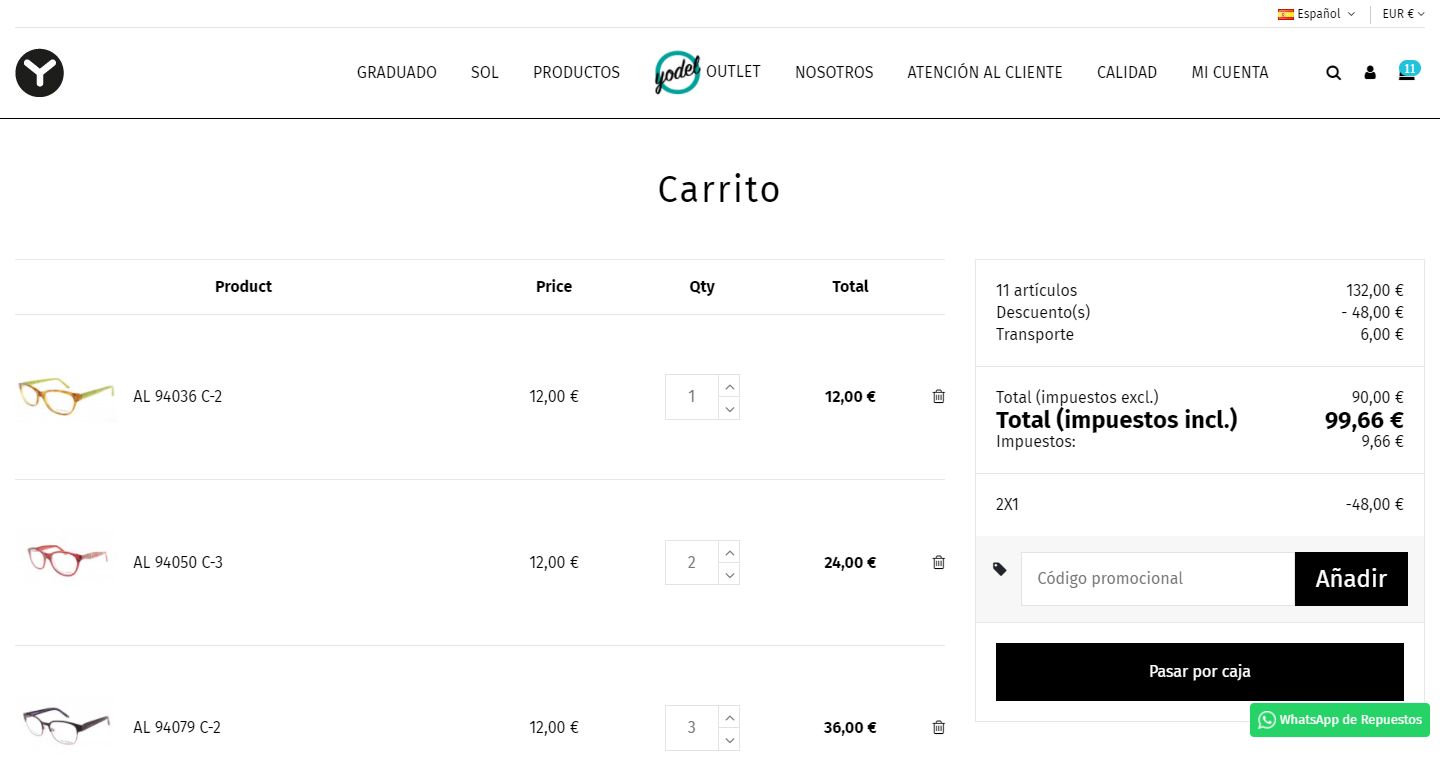This screenshot has width=1440, height=757.
Task: Open the user account icon
Action: [1370, 73]
